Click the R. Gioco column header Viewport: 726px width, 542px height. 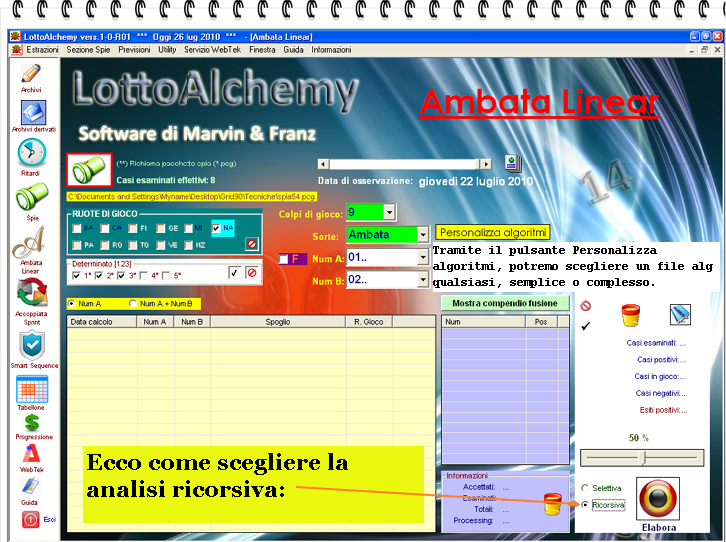click(x=369, y=322)
